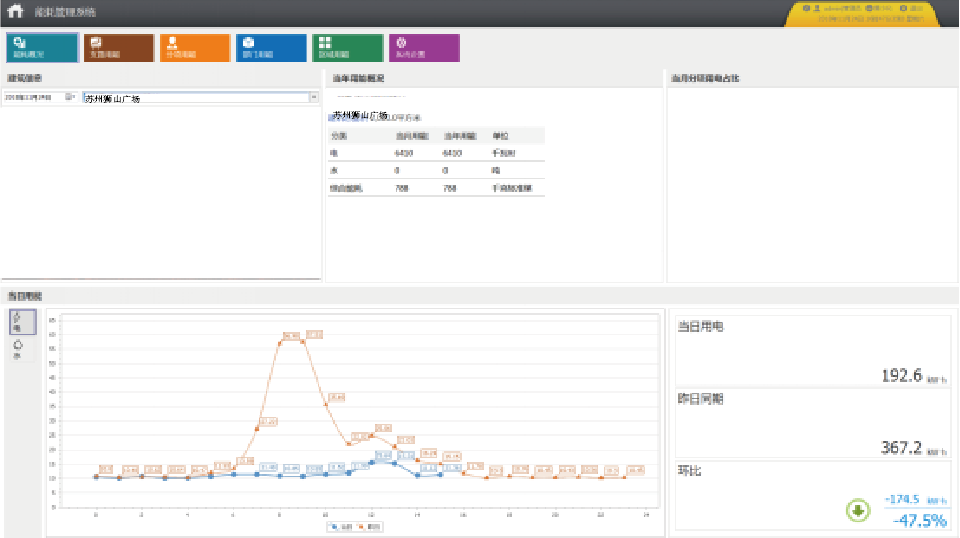The width and height of the screenshot is (960, 538).
Task: Expand the building dropdown arrow
Action: 314,98
